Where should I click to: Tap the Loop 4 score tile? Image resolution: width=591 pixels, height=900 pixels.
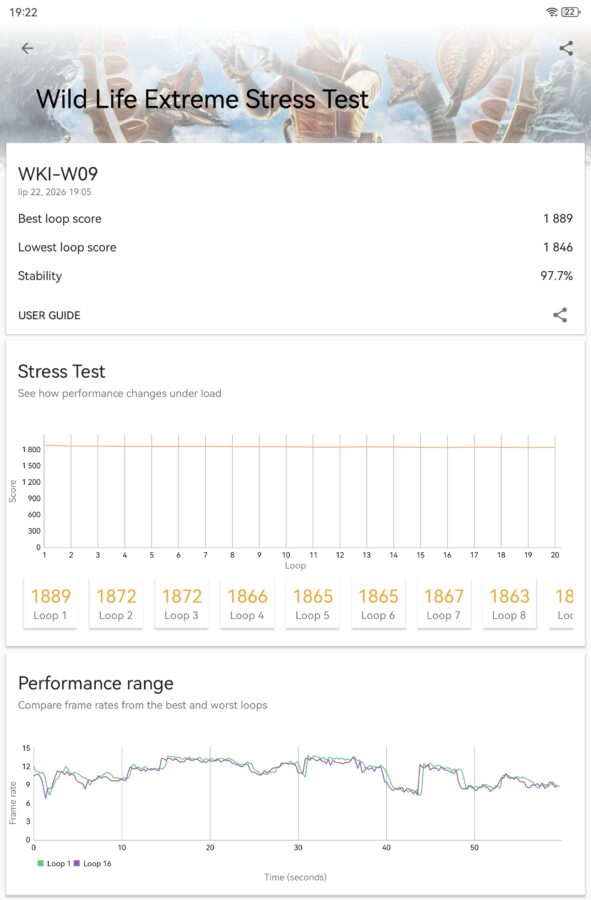point(247,604)
